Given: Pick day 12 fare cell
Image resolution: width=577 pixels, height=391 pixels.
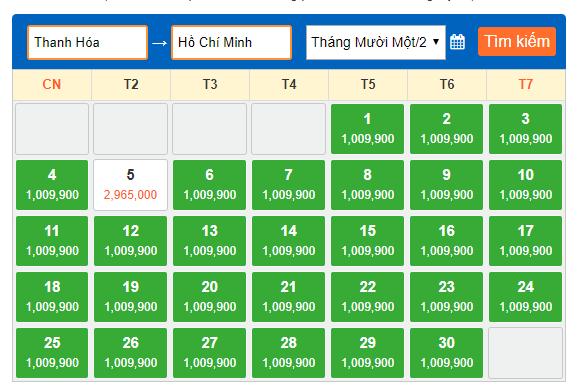Looking at the screenshot, I should (130, 241).
